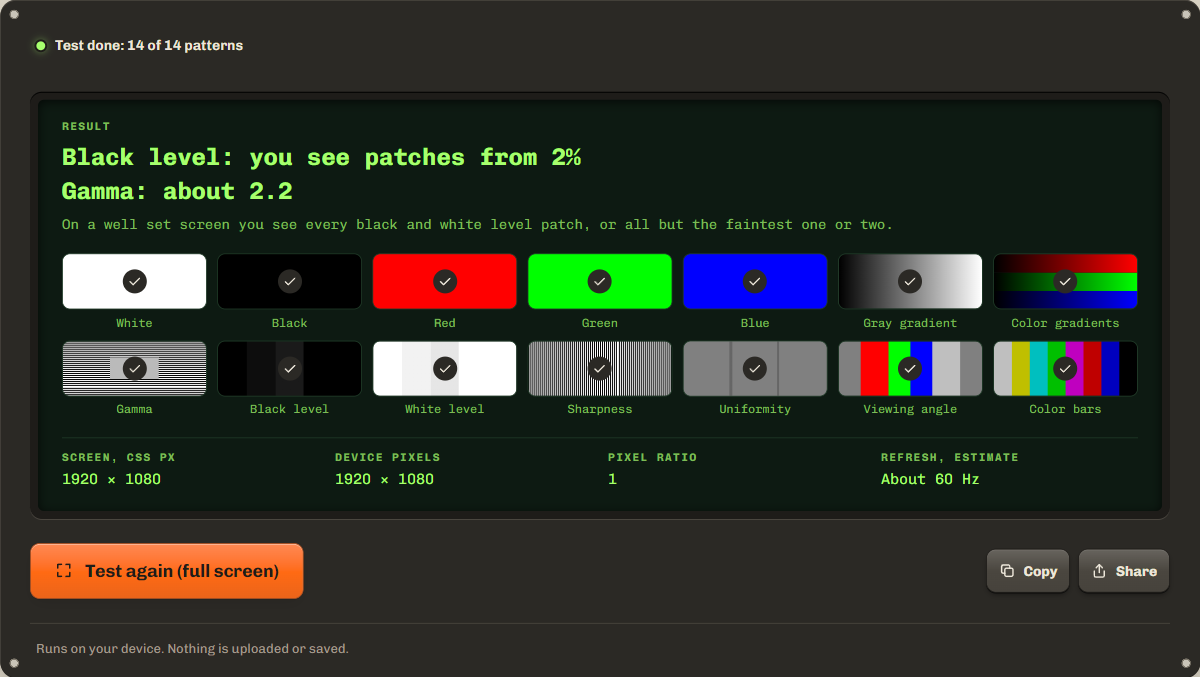The image size is (1200, 677).
Task: Click the 'Gamma: about 2.2' heading
Action: (177, 192)
